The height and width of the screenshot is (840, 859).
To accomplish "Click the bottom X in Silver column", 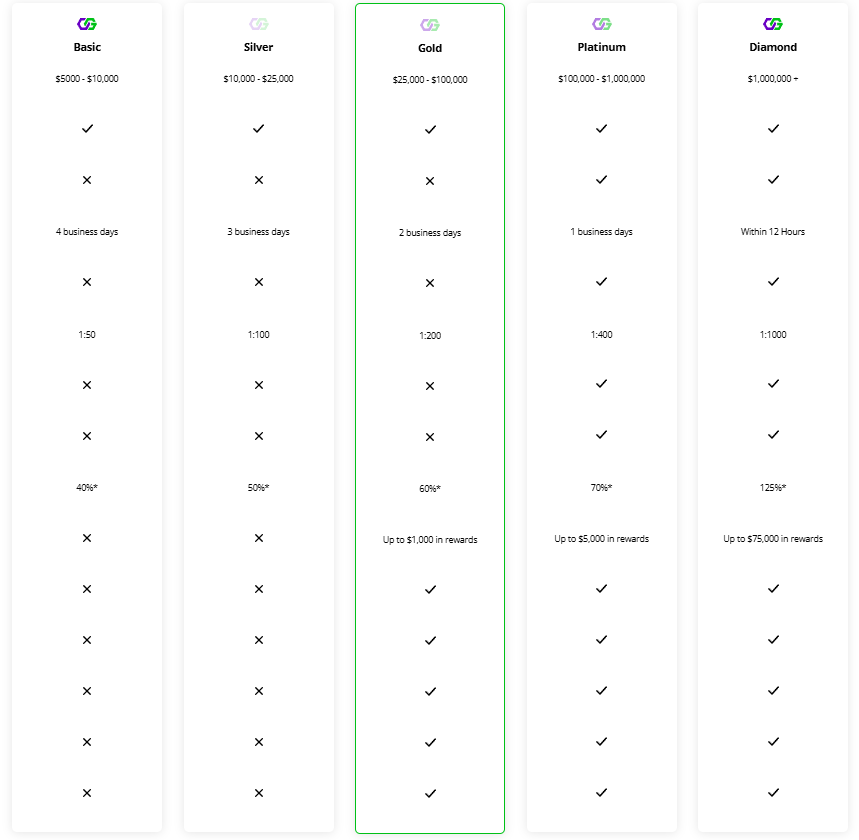I will pos(259,793).
